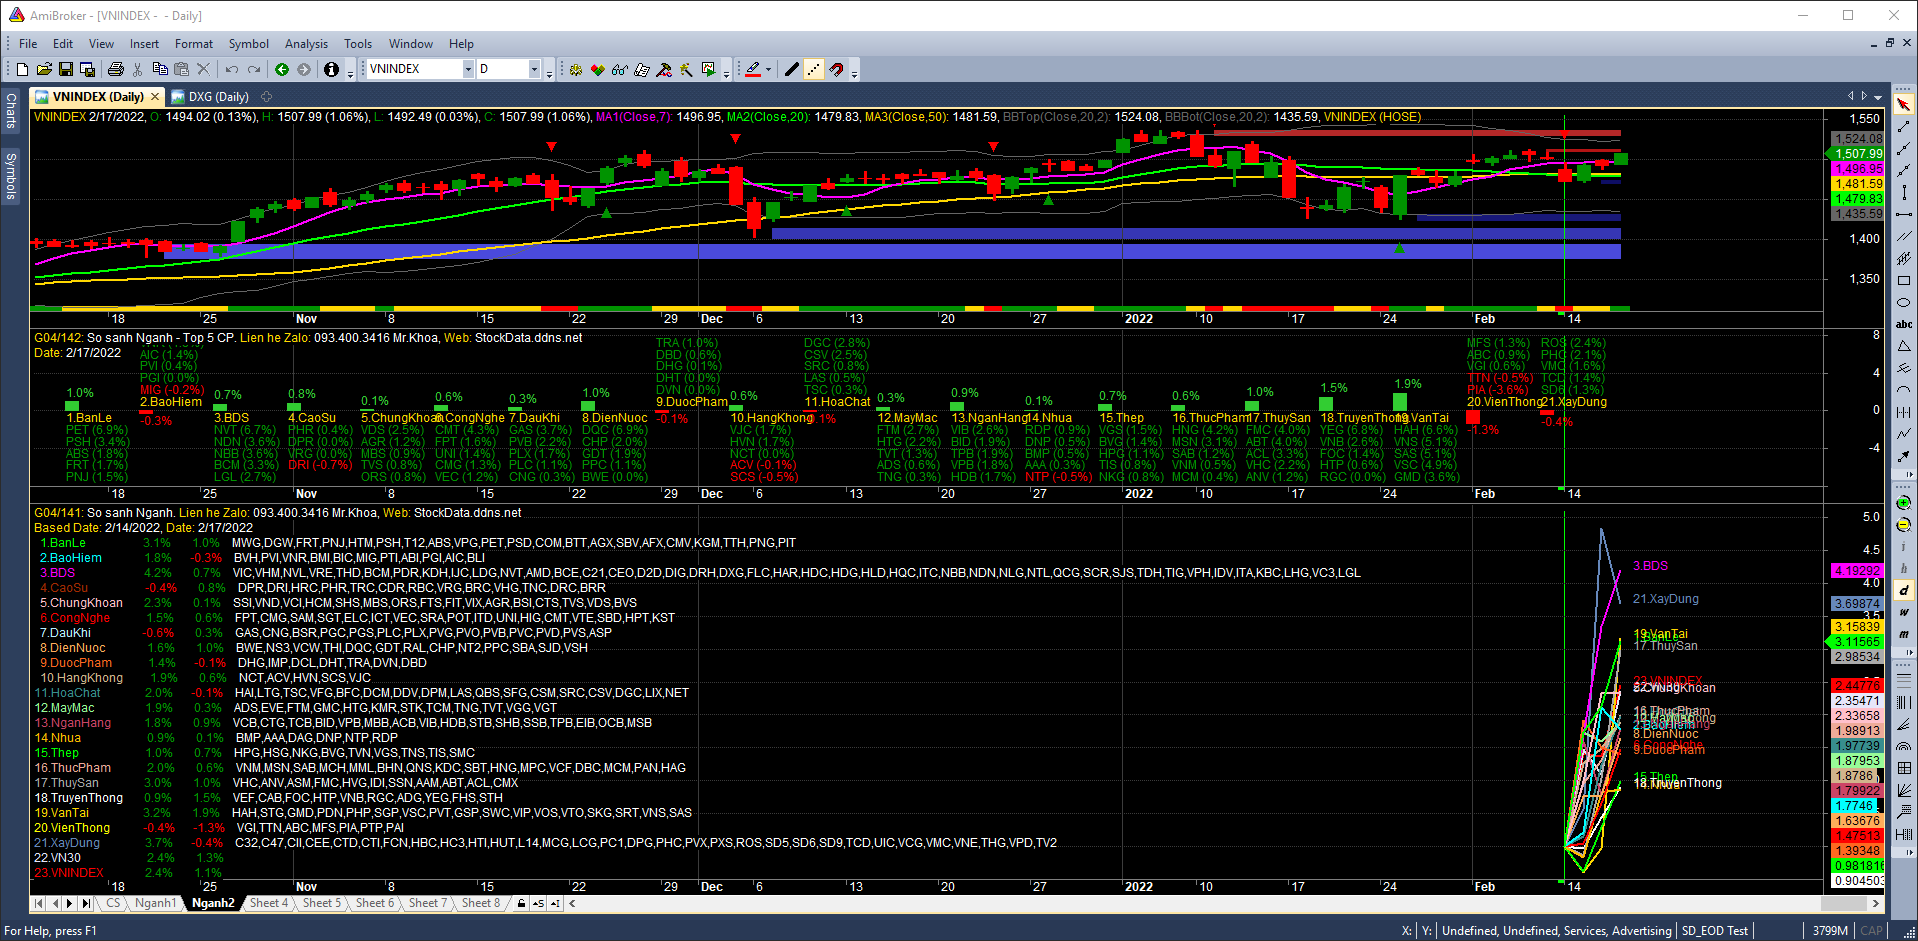
Task: Redo the action via toolbar
Action: pos(254,69)
